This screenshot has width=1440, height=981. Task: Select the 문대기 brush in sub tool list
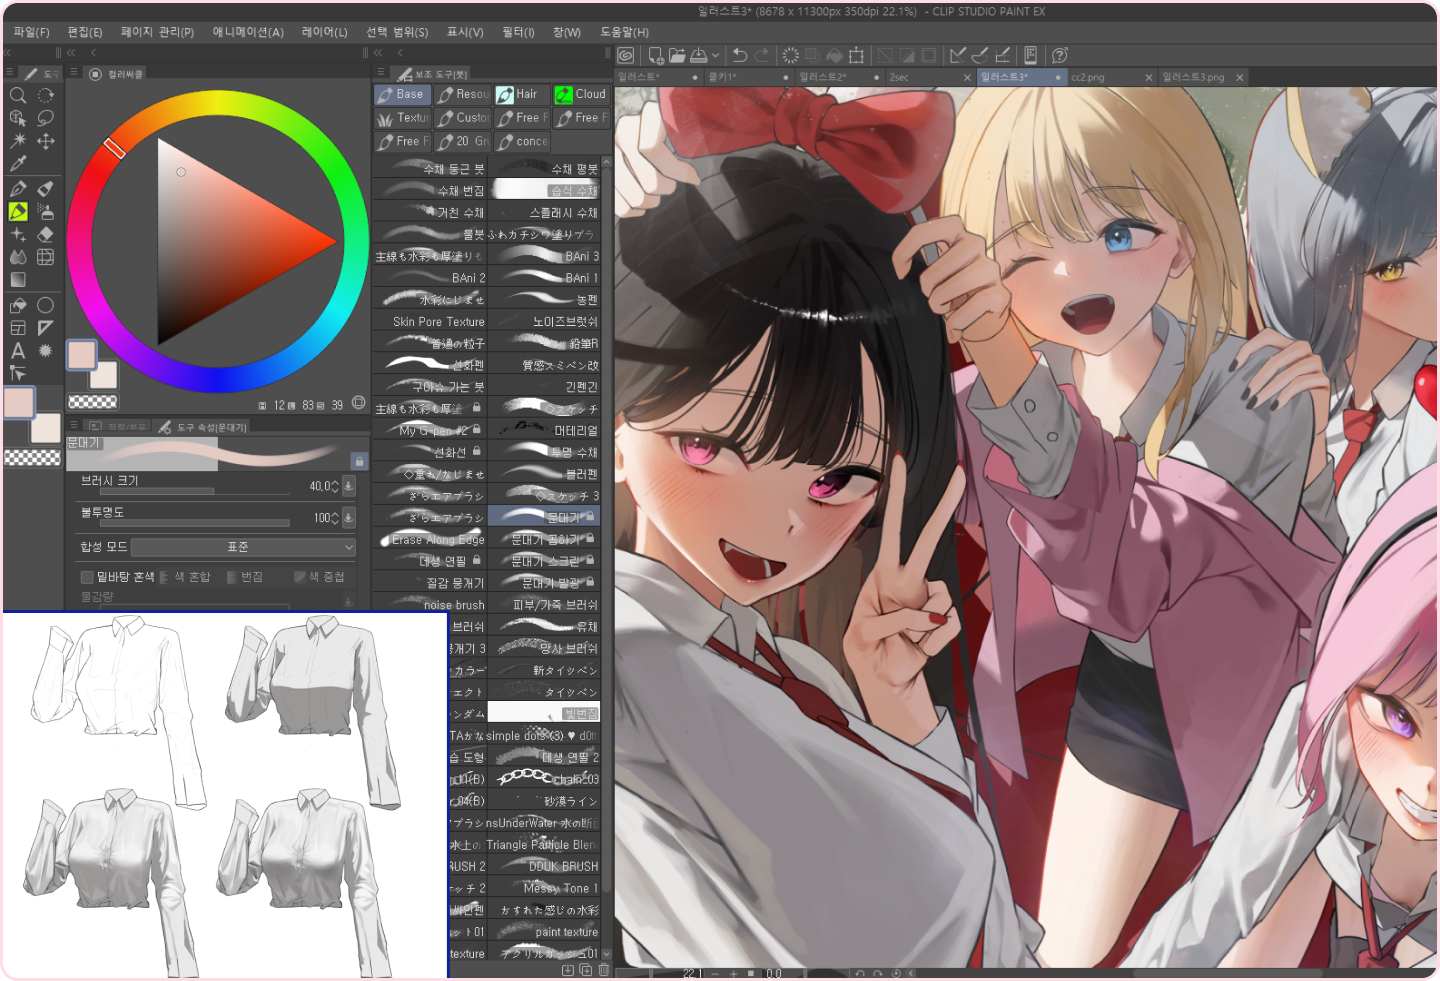[x=544, y=517]
